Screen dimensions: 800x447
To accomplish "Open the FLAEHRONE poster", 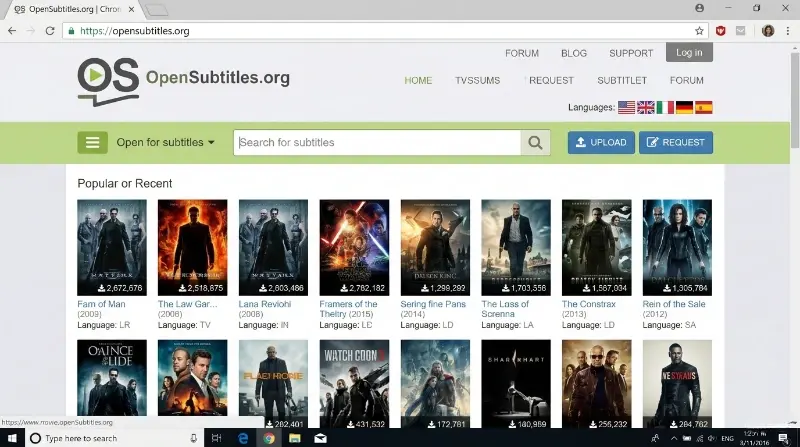I will coord(273,384).
